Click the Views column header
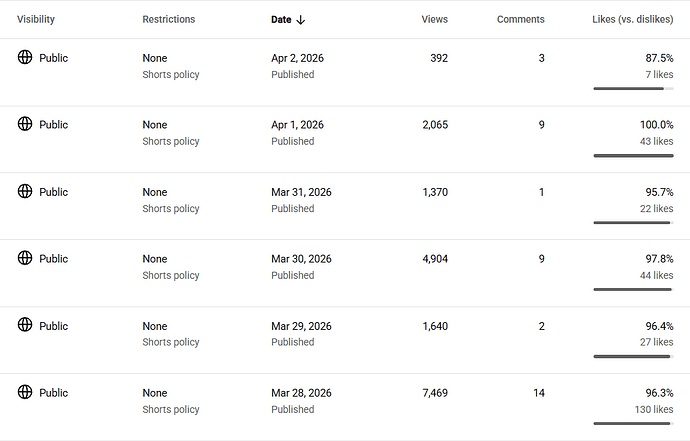This screenshot has width=690, height=441. point(434,20)
